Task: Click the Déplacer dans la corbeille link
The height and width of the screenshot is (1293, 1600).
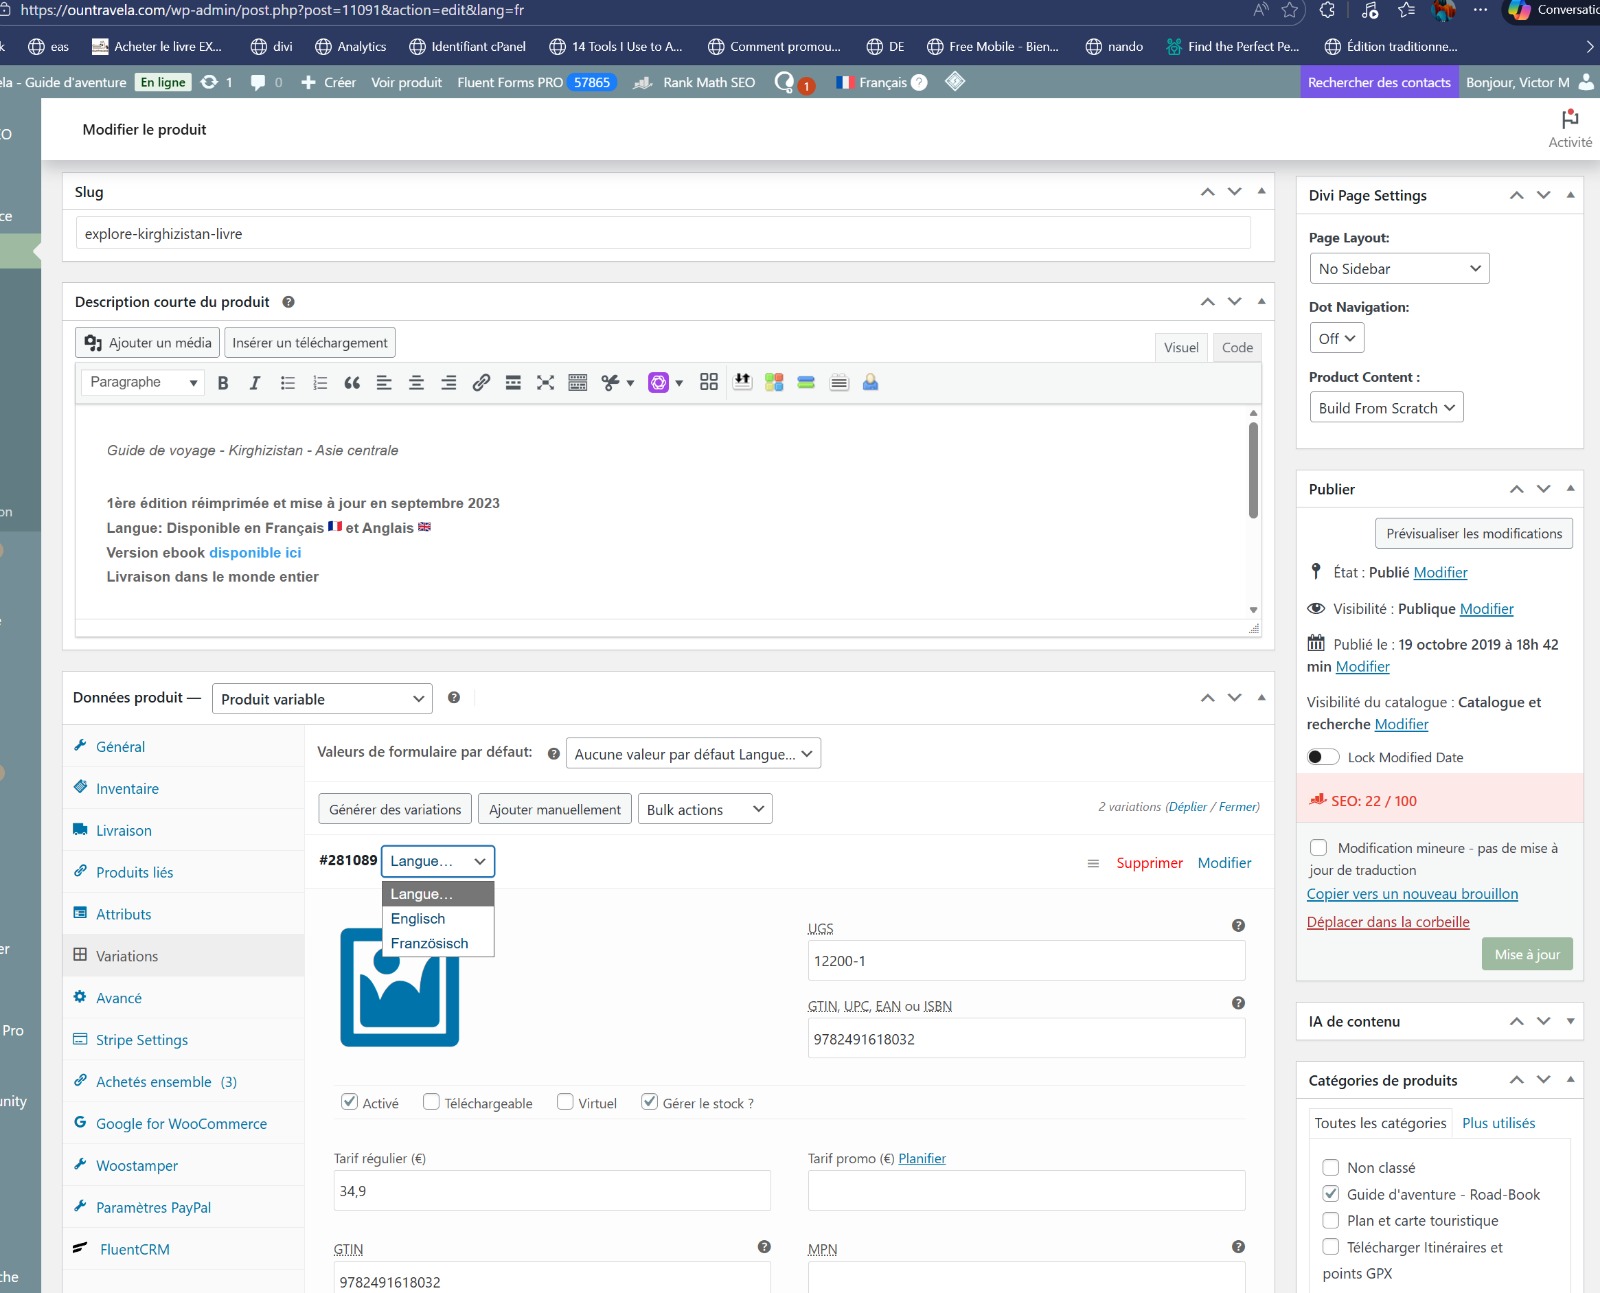Action: point(1387,922)
